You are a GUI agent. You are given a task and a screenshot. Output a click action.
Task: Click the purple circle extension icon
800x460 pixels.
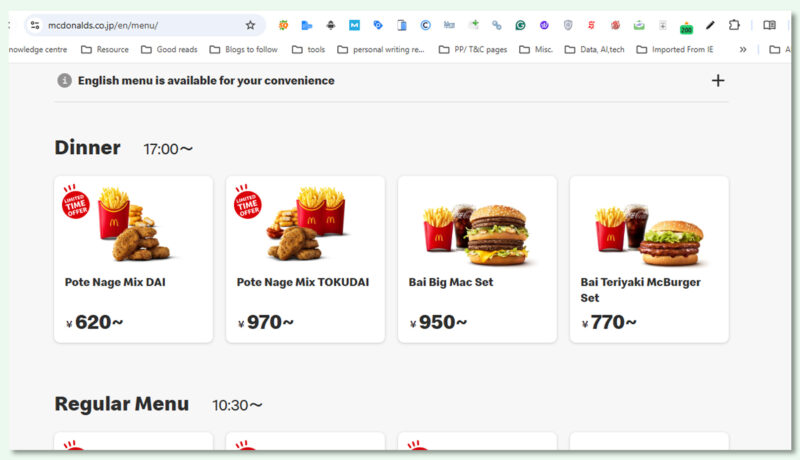(544, 25)
